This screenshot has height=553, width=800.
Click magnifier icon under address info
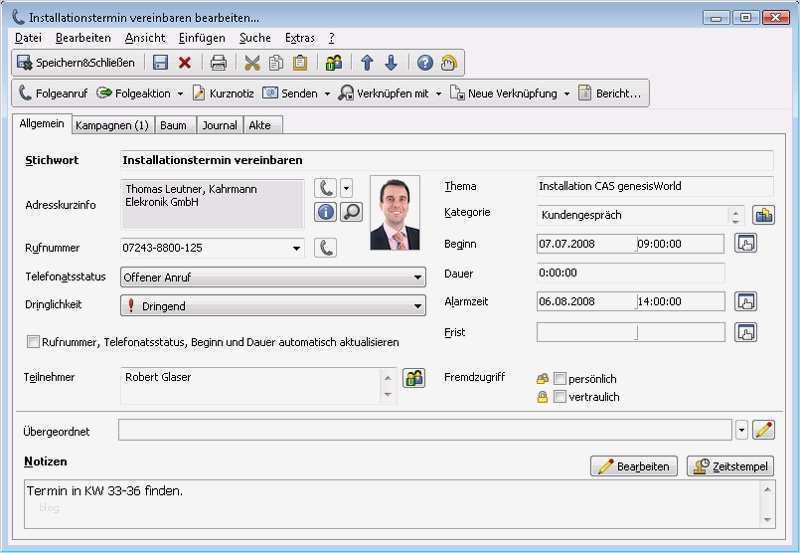point(351,211)
